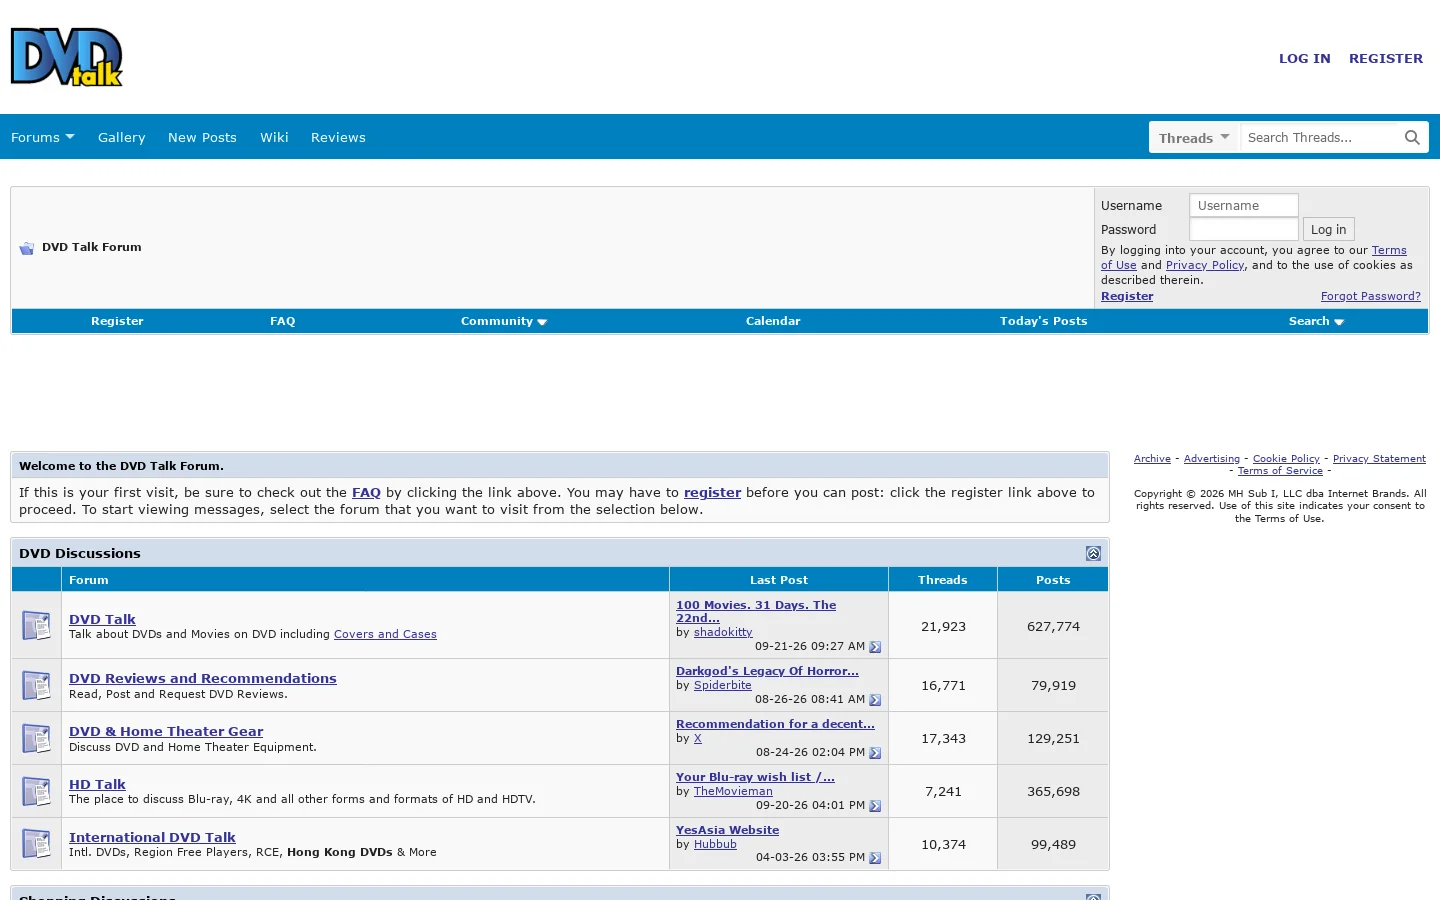The image size is (1440, 900).
Task: Click Register link under login form
Action: point(1127,296)
